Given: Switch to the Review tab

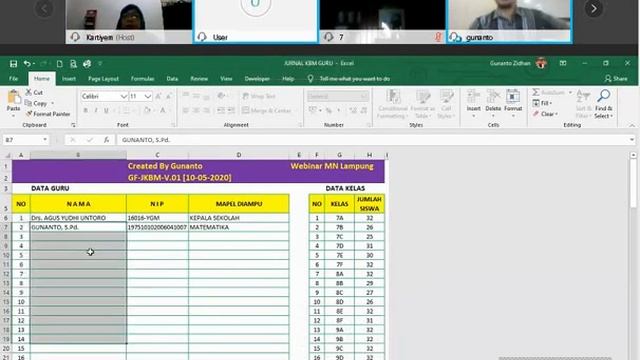Looking at the screenshot, I should (199, 78).
